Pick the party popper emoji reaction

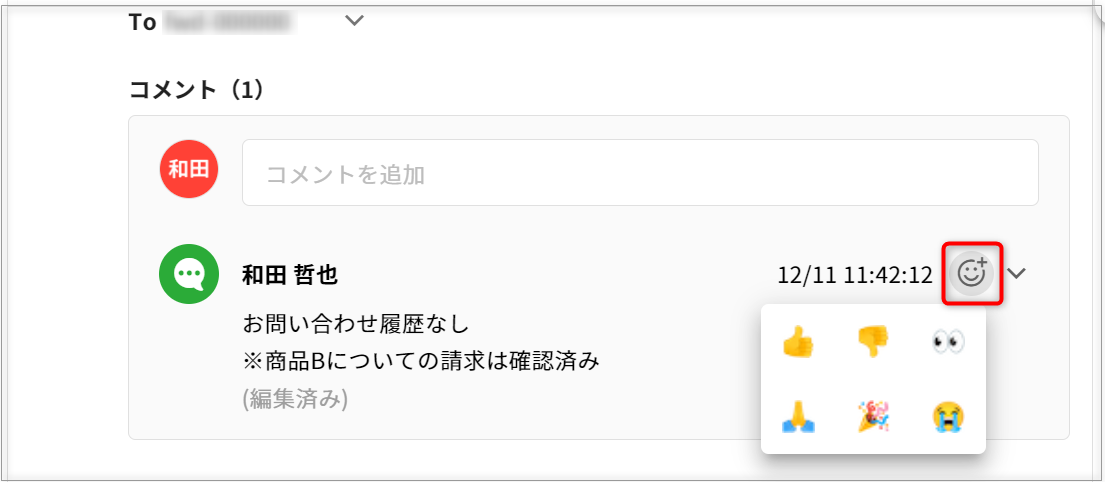(x=873, y=416)
